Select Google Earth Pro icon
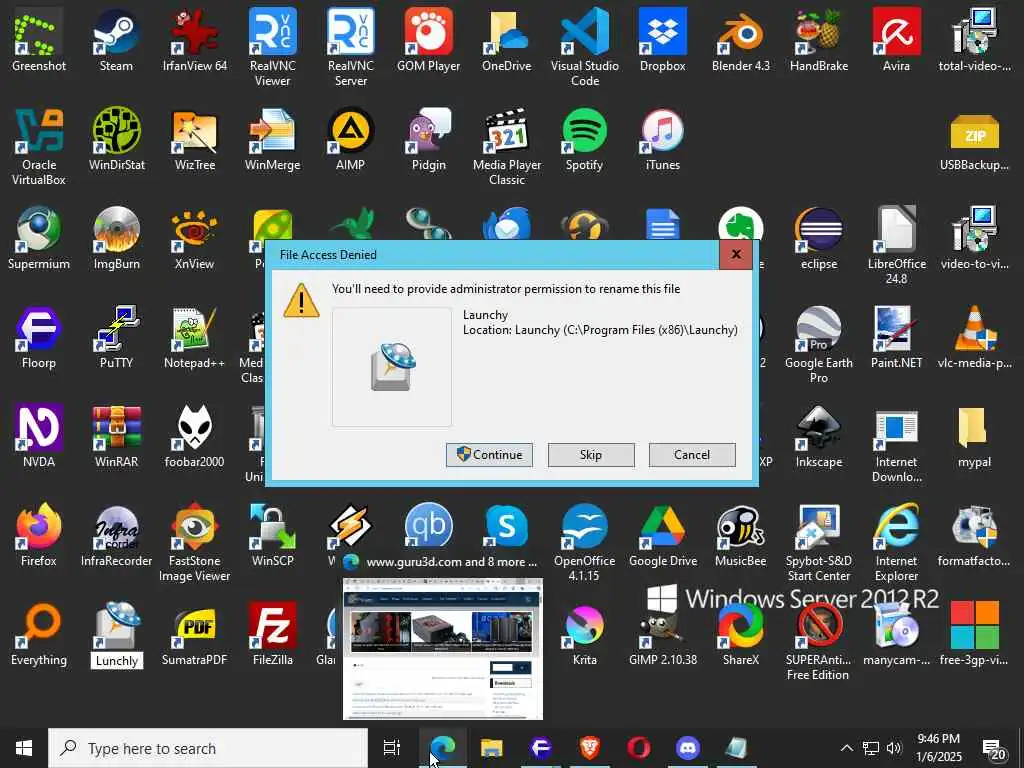Viewport: 1024px width, 768px height. point(818,344)
